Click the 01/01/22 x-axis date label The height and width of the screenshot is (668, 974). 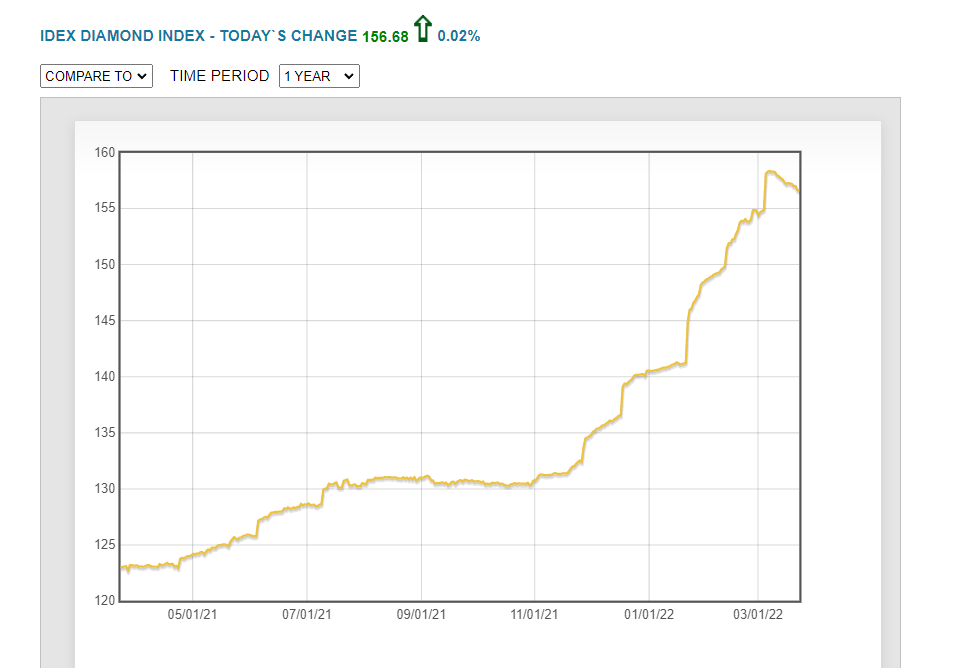coord(649,615)
